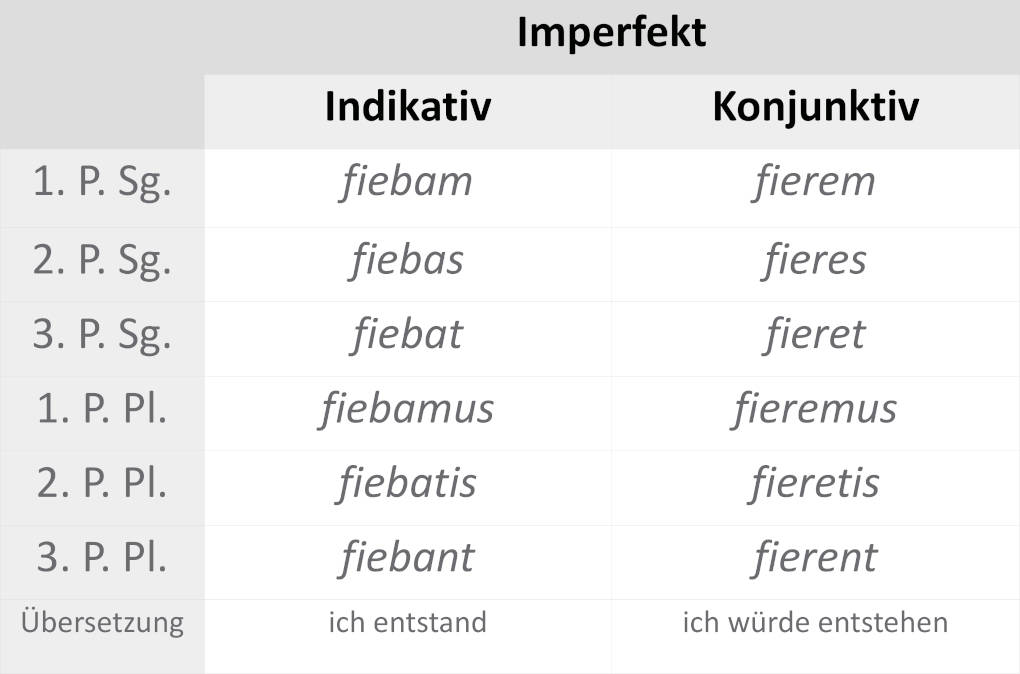The width and height of the screenshot is (1020, 674).
Task: Click the translation 'ich entstand'
Action: pyautogui.click(x=407, y=622)
